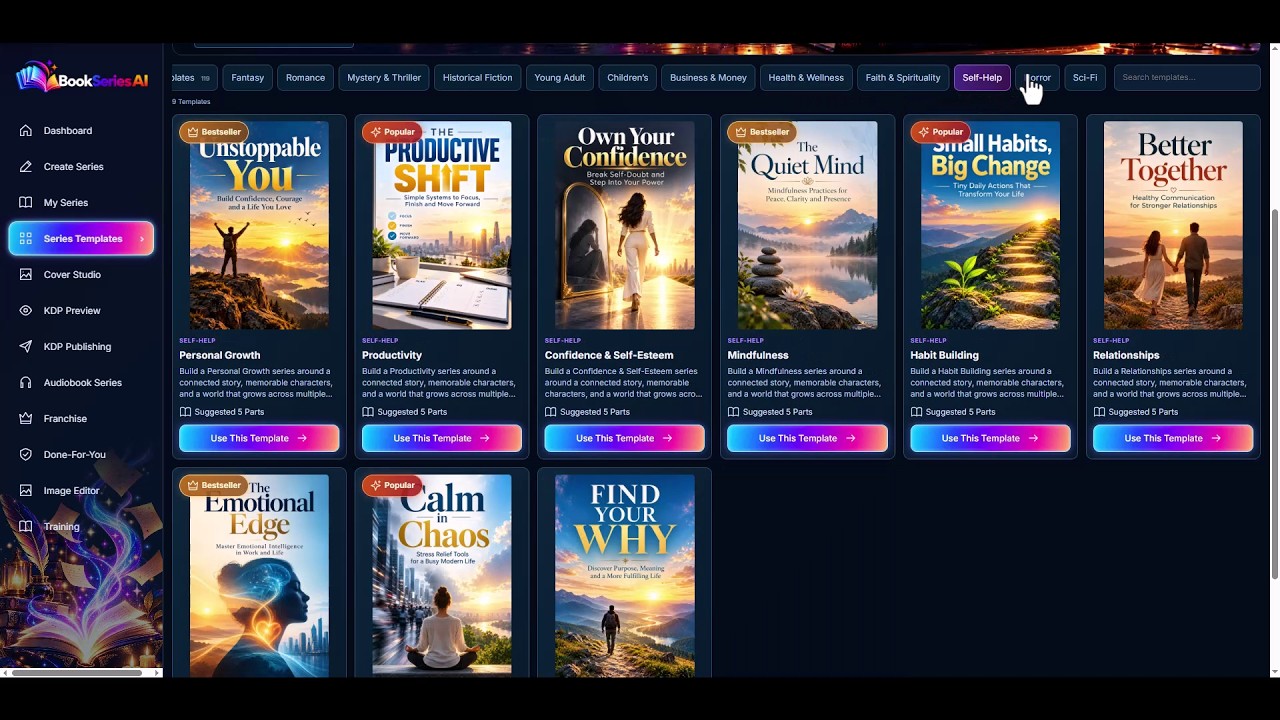Select the Historical Fiction filter
The width and height of the screenshot is (1280, 720).
coord(477,78)
